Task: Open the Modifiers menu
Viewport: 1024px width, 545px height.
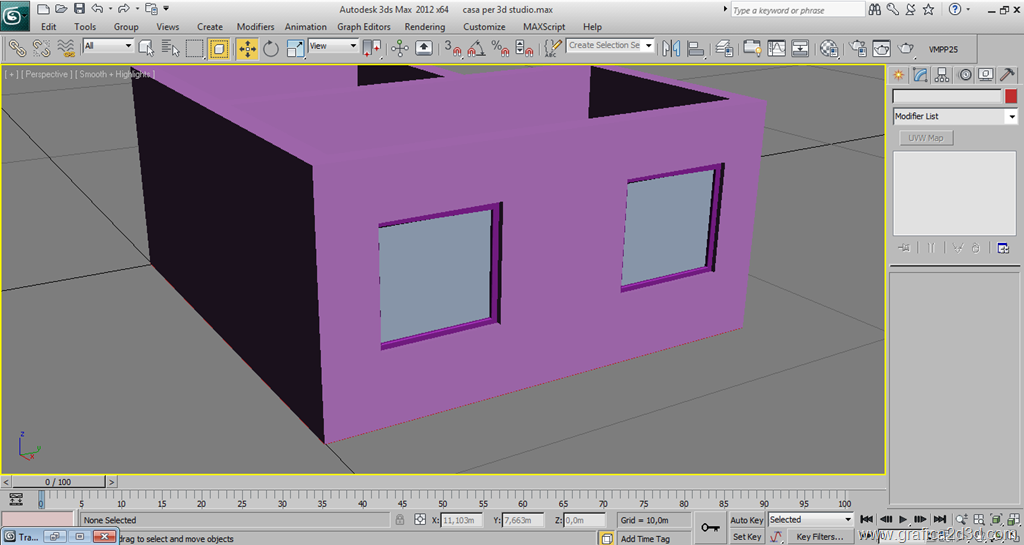Action: pyautogui.click(x=255, y=27)
